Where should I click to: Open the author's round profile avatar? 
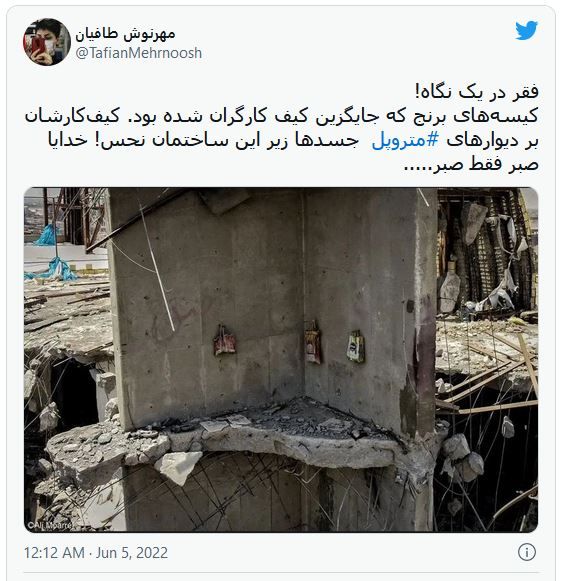[47, 42]
